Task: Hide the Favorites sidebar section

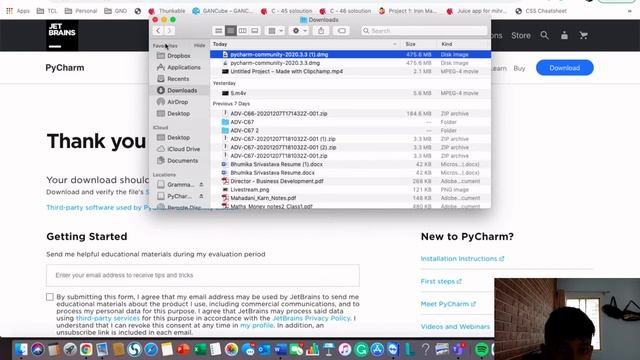Action: coord(199,45)
